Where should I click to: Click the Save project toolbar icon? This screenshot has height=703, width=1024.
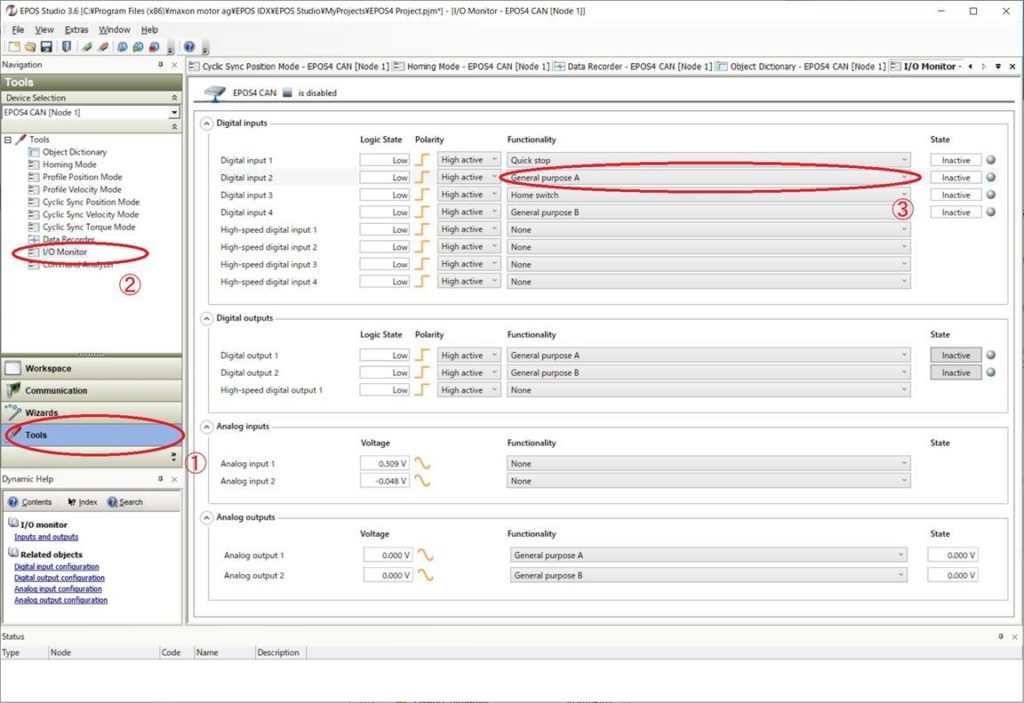pyautogui.click(x=46, y=47)
